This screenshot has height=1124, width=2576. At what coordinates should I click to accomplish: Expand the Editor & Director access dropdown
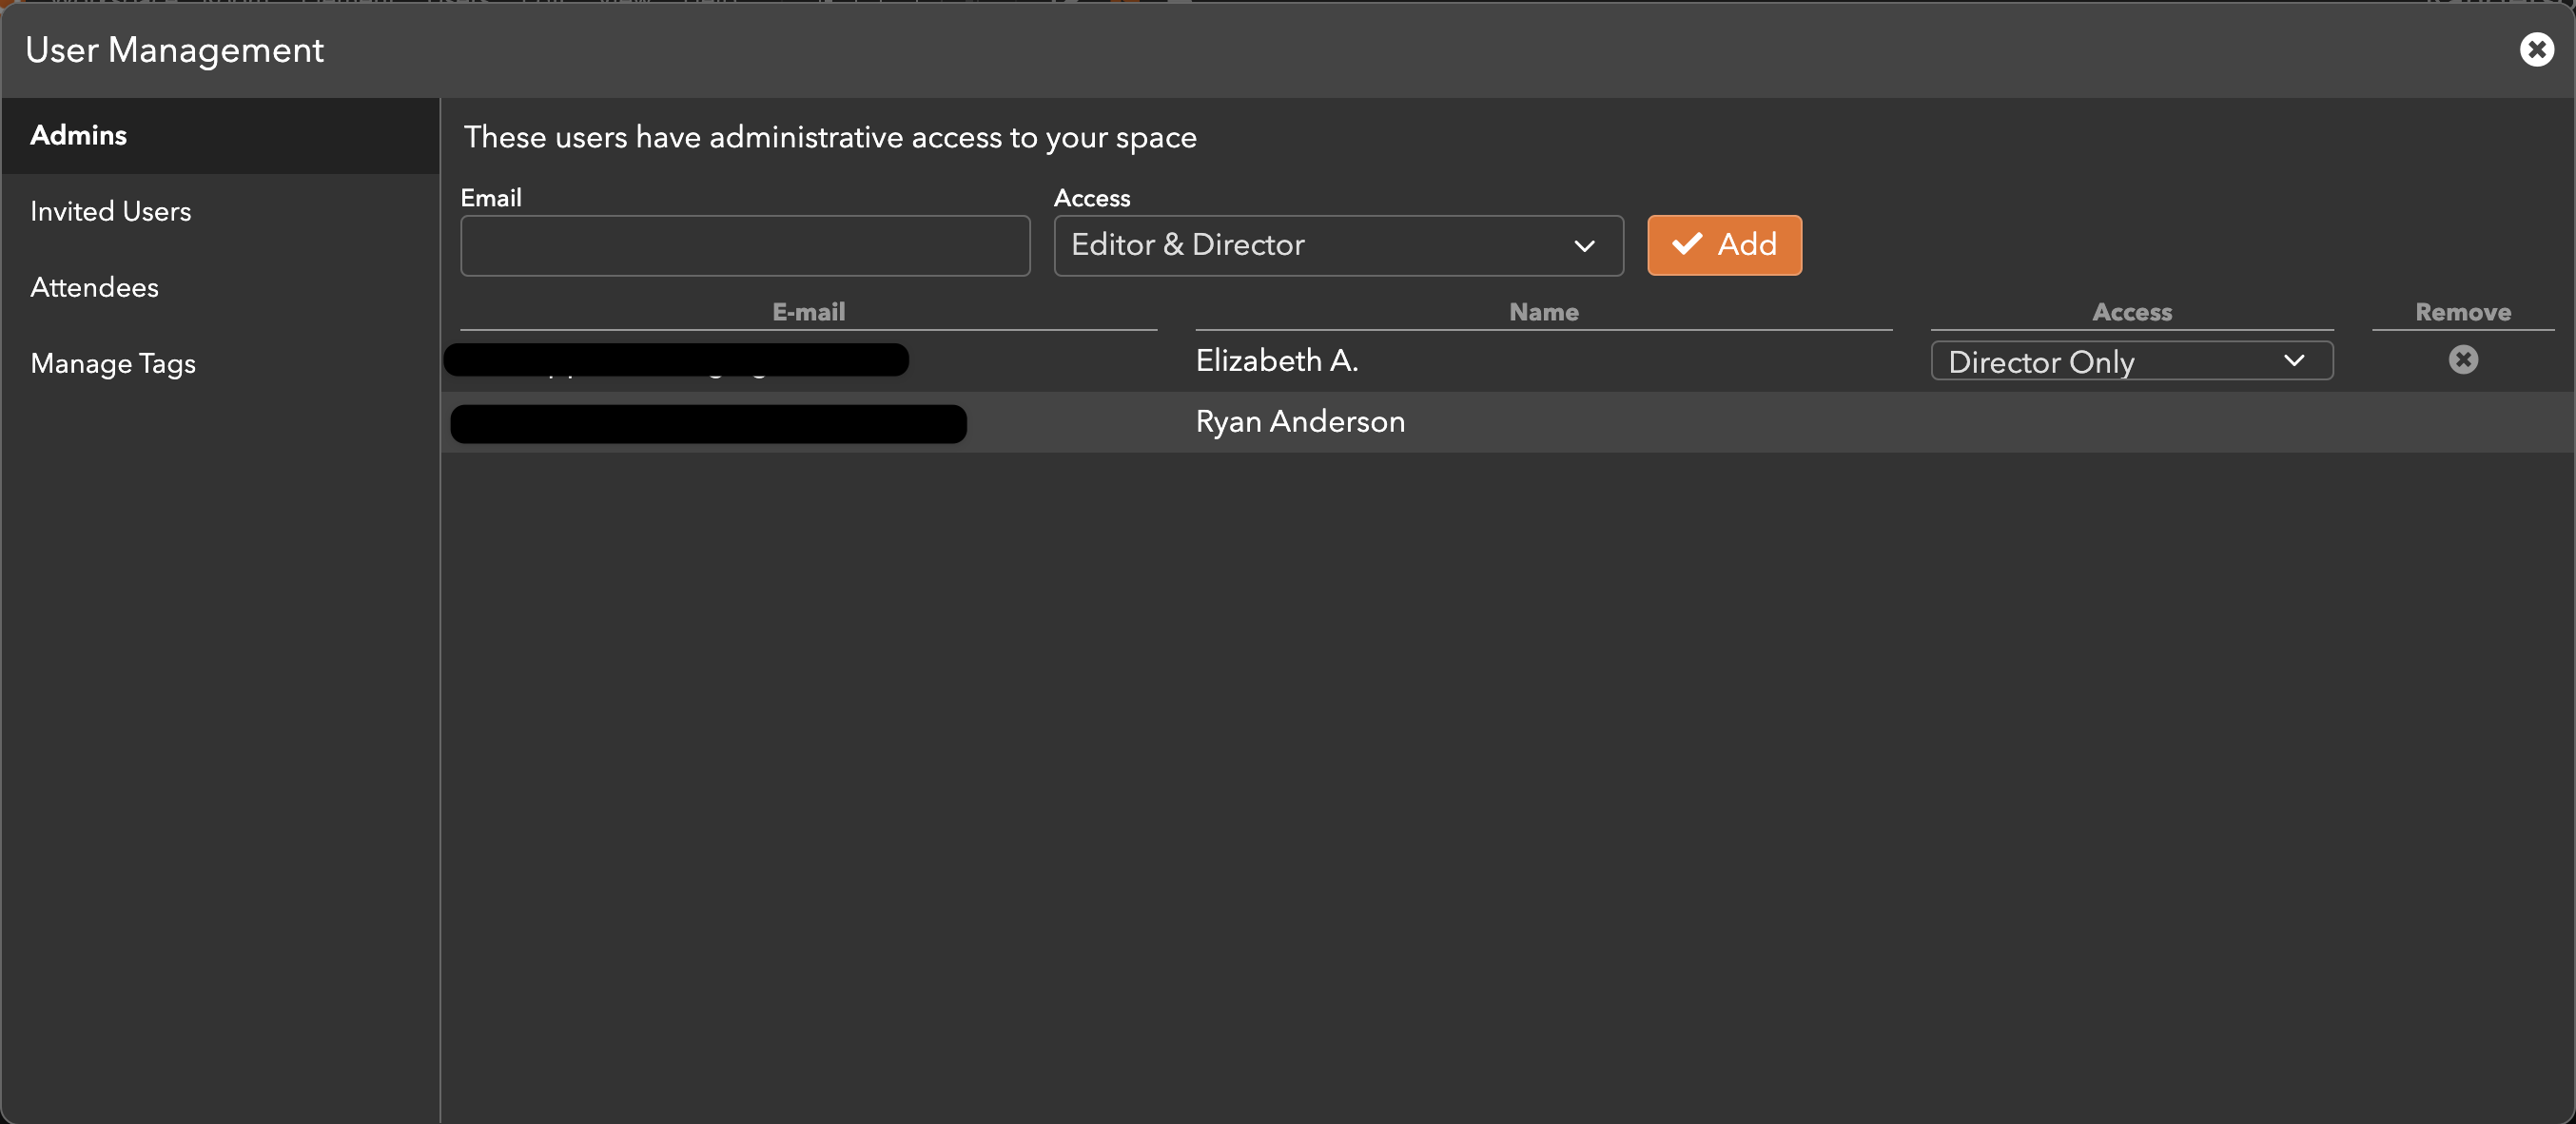[1337, 245]
